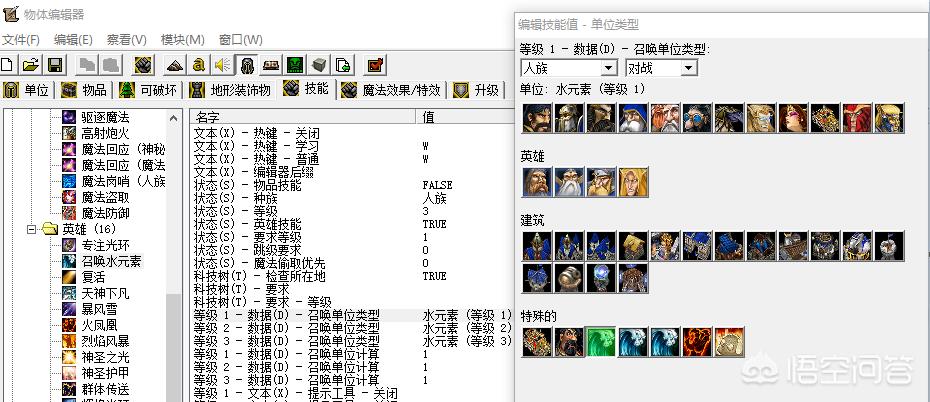Open the AI Editor green face icon

[x=295, y=64]
